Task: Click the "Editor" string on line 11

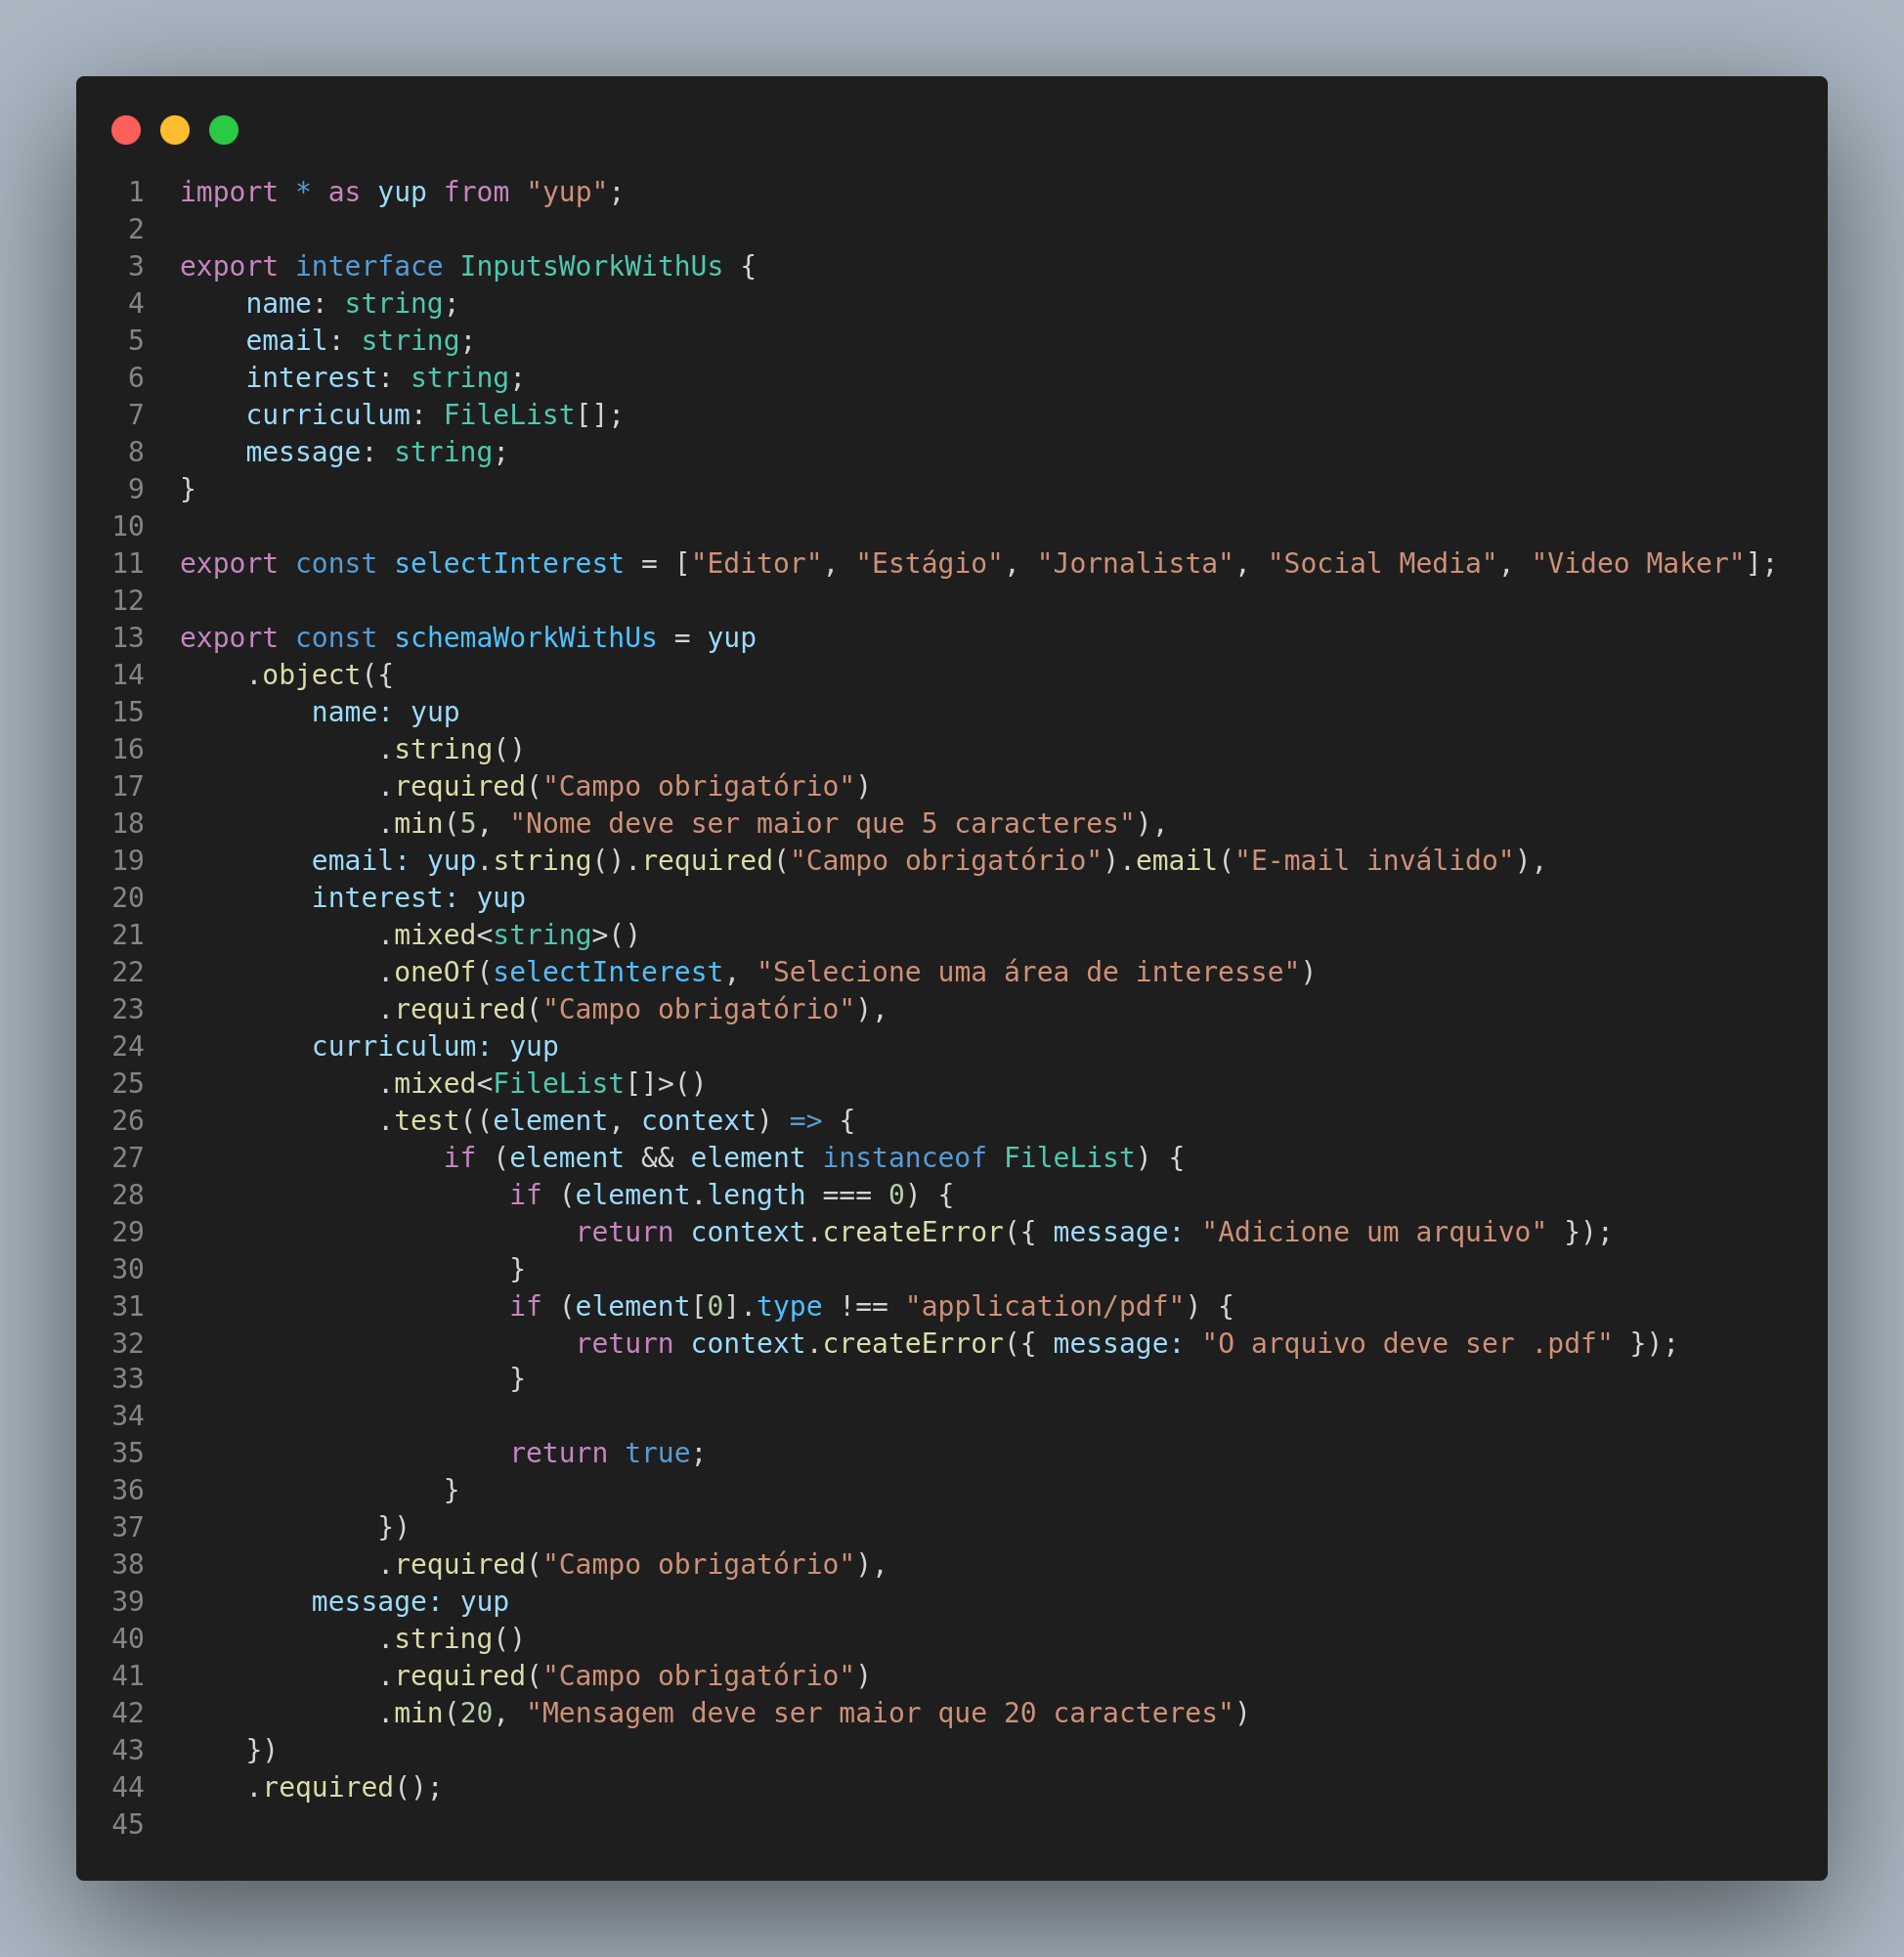Action: coord(756,563)
